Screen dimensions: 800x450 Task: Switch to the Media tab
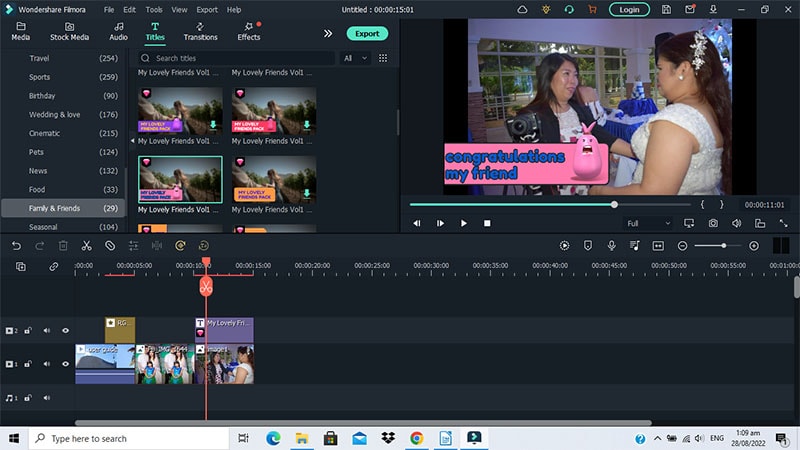[x=20, y=32]
